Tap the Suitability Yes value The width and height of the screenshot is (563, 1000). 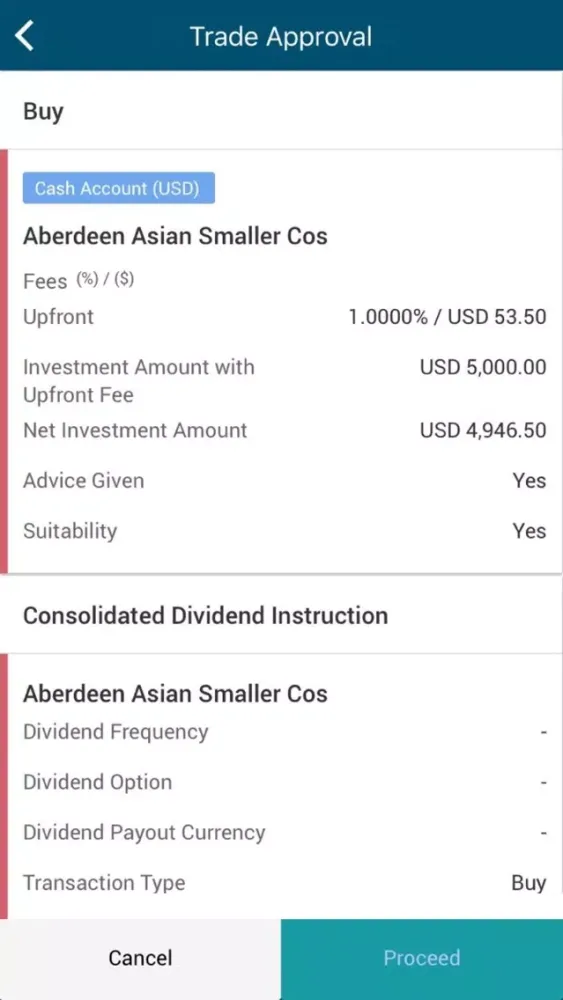pos(529,531)
